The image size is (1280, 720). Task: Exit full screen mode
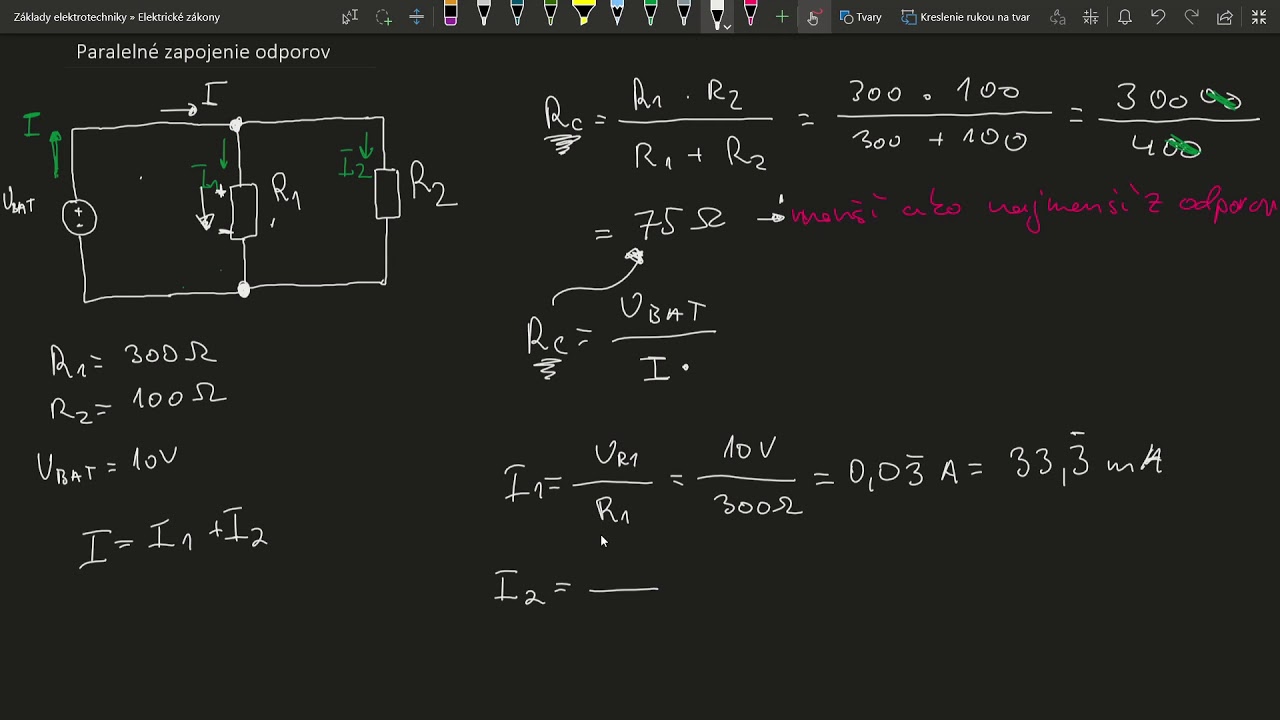pyautogui.click(x=1258, y=17)
